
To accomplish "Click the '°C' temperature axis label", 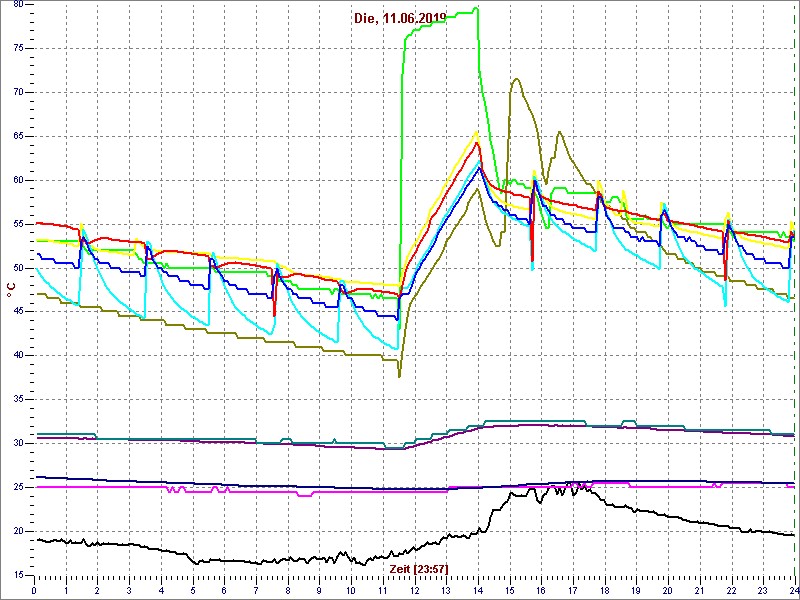I will 11,291.
